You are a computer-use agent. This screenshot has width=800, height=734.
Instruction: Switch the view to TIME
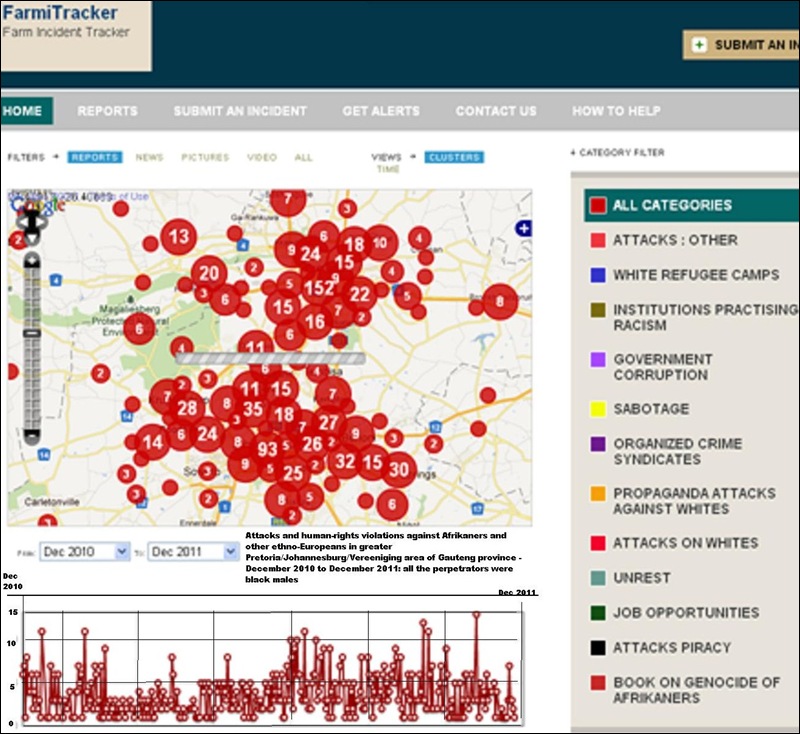[x=387, y=170]
